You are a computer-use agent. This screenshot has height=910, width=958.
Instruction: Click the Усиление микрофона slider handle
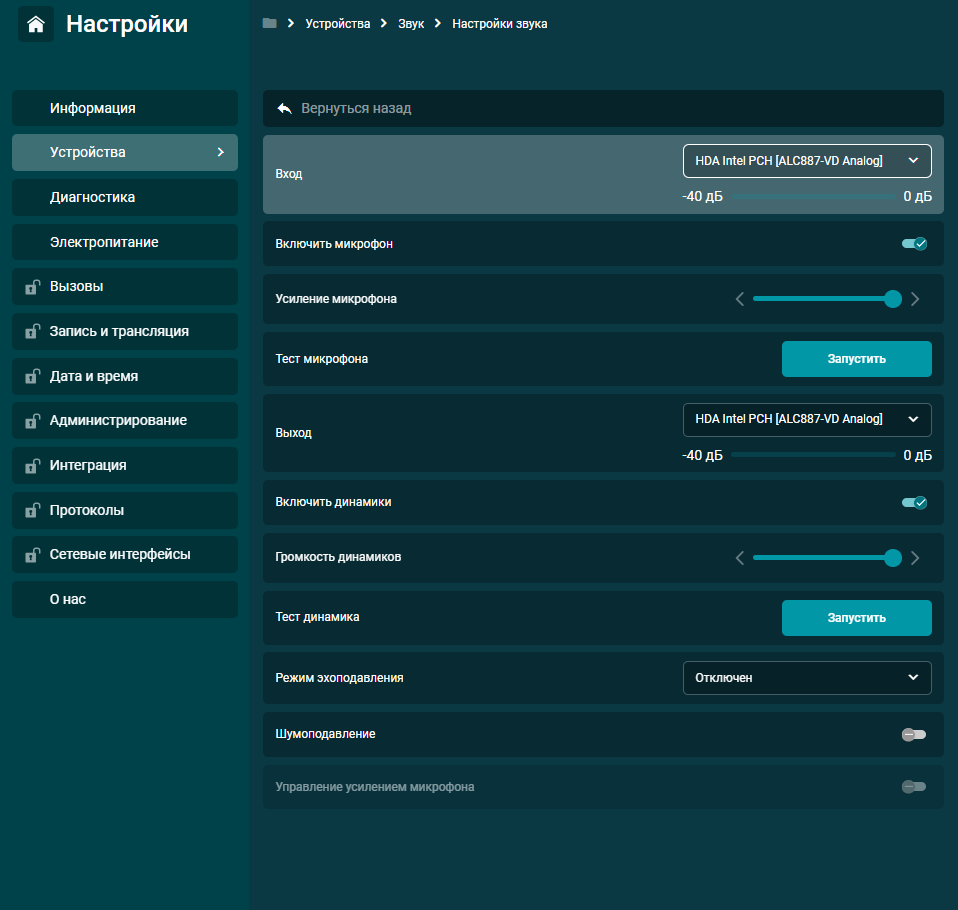(x=893, y=299)
